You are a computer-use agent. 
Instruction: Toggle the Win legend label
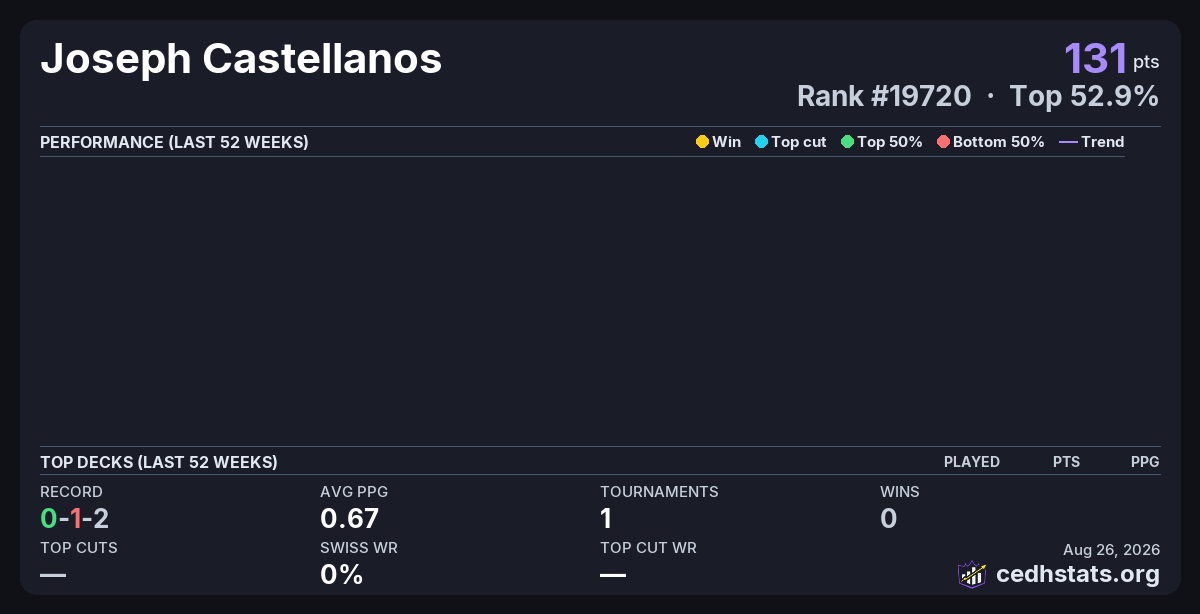coord(727,142)
